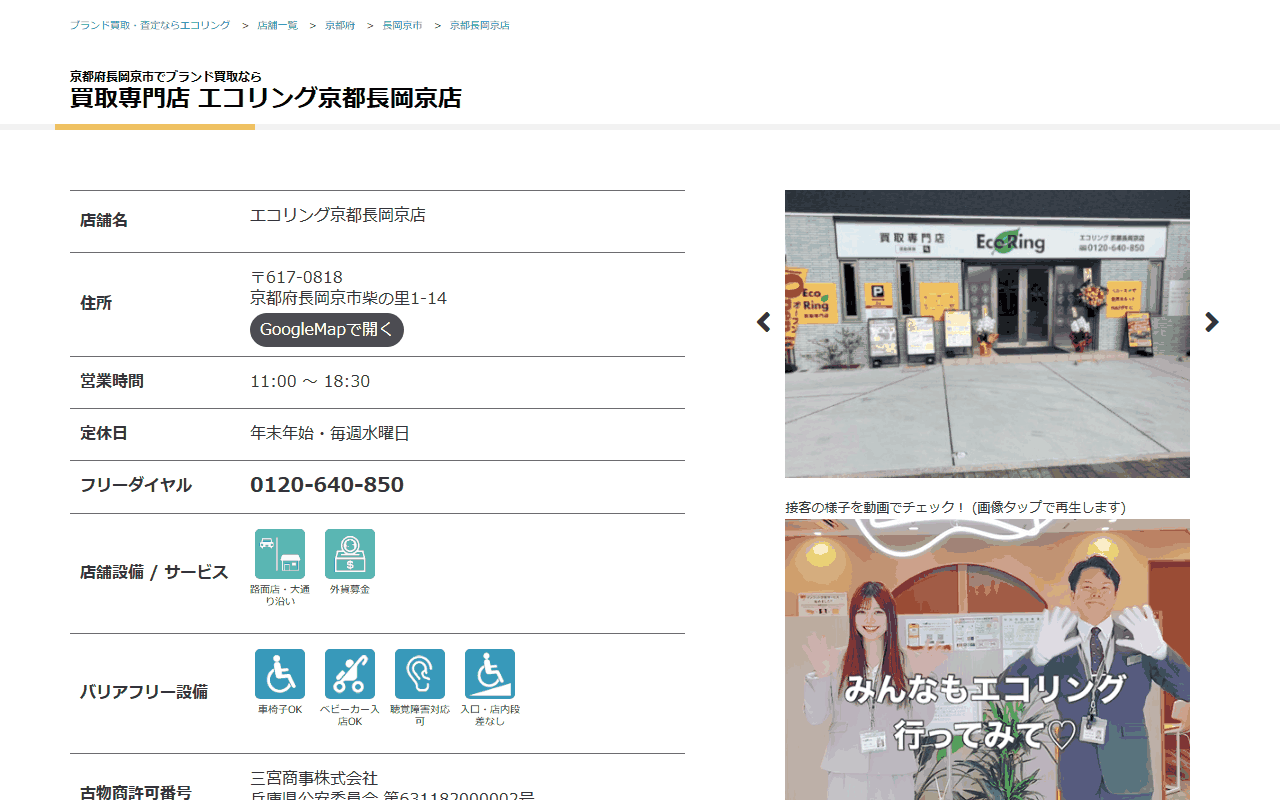
Task: Click the closed days 年末年始・毎週水曜日
Action: [330, 433]
